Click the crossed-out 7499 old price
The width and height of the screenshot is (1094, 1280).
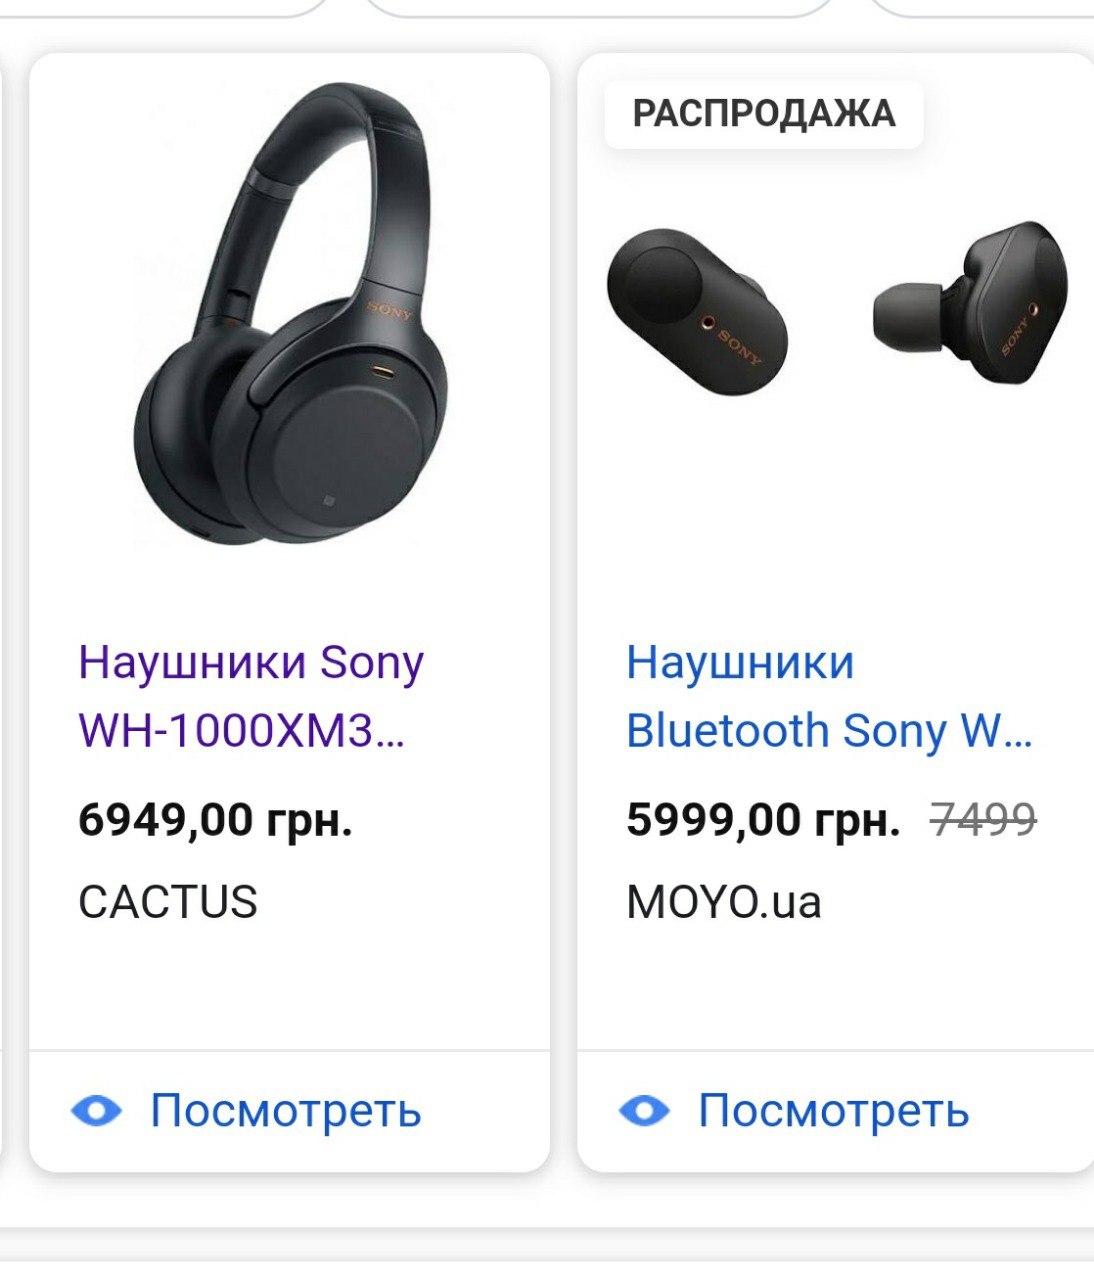(x=983, y=820)
